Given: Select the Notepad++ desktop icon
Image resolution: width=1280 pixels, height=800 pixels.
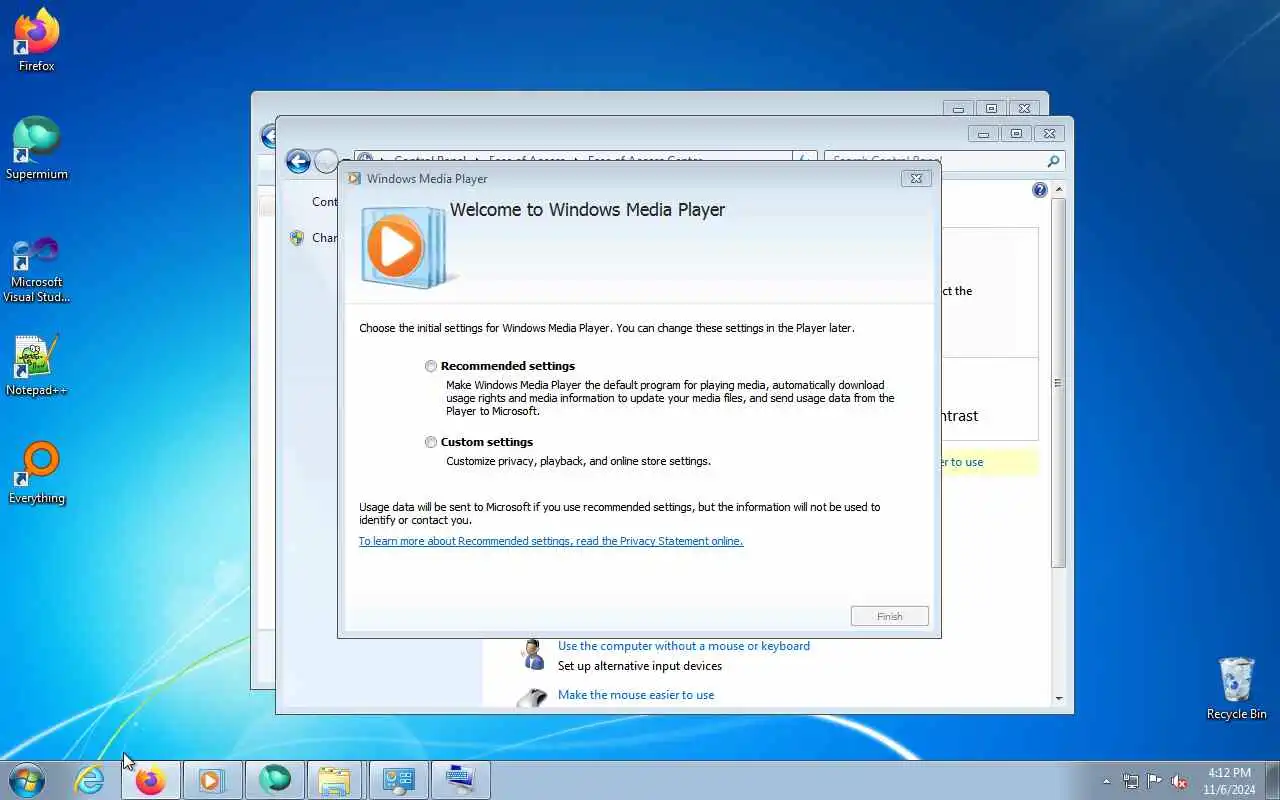Looking at the screenshot, I should click(x=37, y=365).
